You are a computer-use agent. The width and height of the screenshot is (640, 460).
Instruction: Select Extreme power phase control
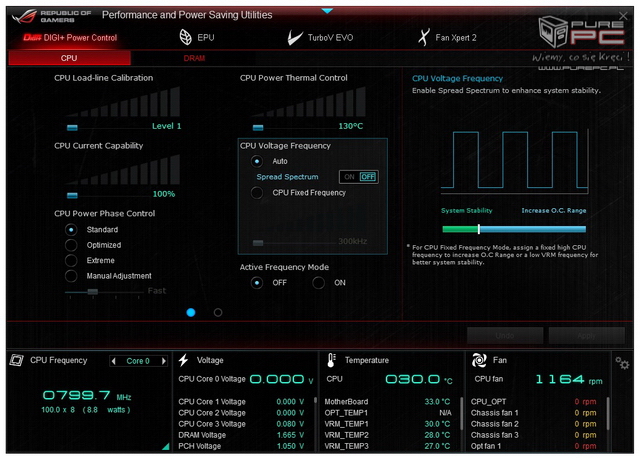(x=71, y=260)
